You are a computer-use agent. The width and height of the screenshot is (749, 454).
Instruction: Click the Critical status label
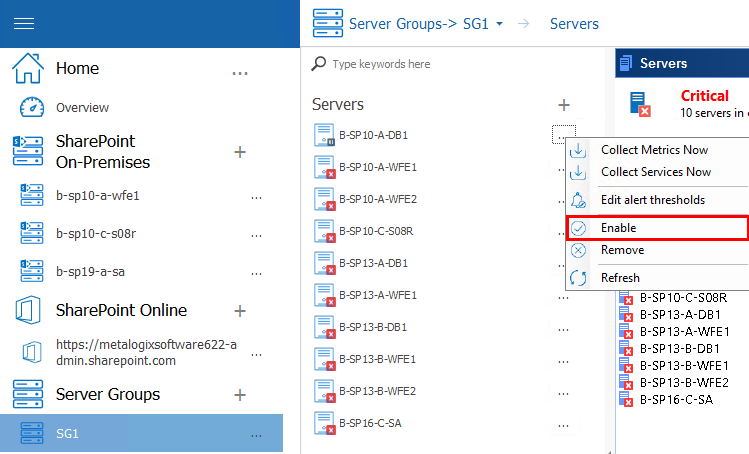pos(705,96)
